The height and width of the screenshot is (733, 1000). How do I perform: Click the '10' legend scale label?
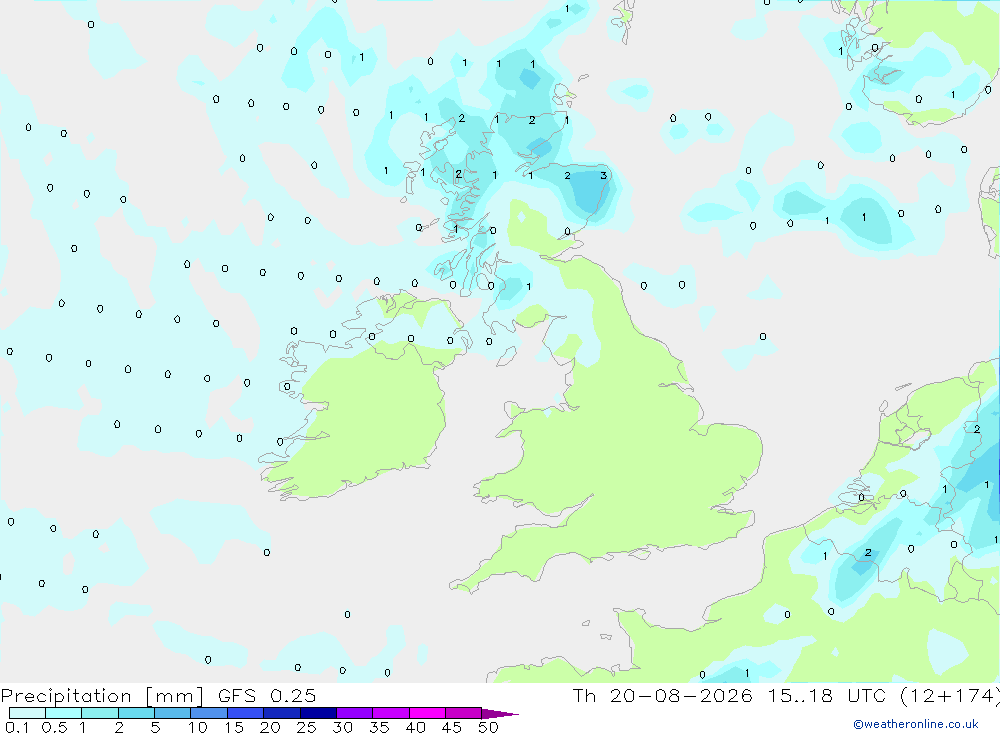pyautogui.click(x=198, y=727)
